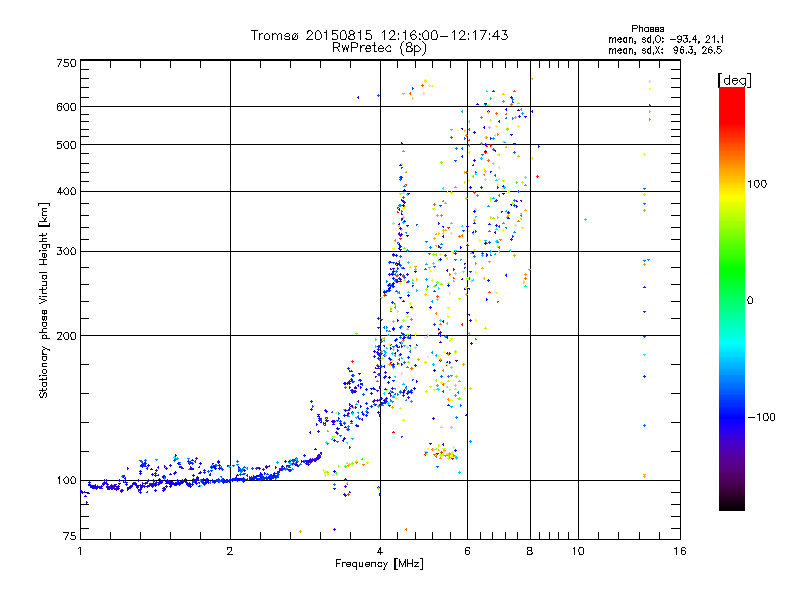This screenshot has height=600, width=800.
Task: Click the plot title 'Tromsø 20150815 12:16:00-12:17:43'
Action: [x=379, y=35]
